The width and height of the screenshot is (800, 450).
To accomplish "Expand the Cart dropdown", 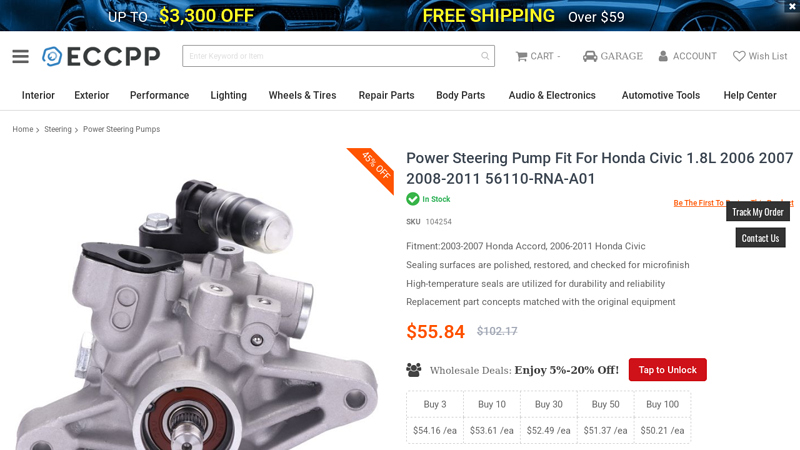I will (559, 56).
